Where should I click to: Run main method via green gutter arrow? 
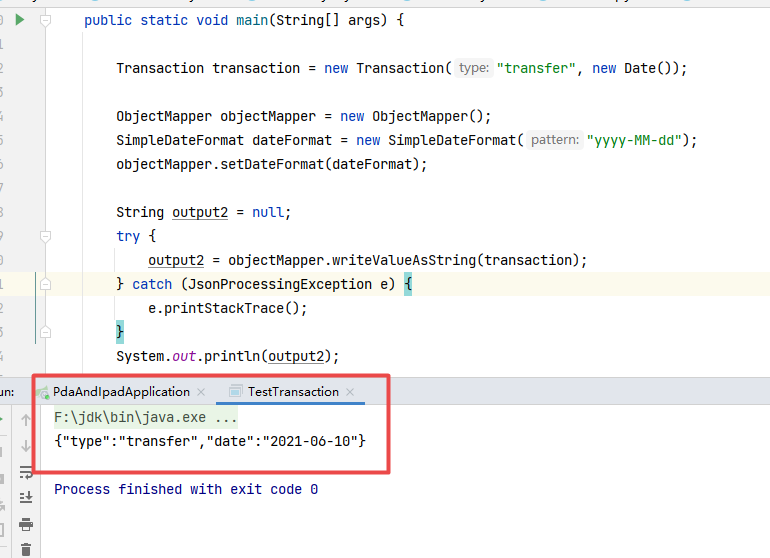20,20
